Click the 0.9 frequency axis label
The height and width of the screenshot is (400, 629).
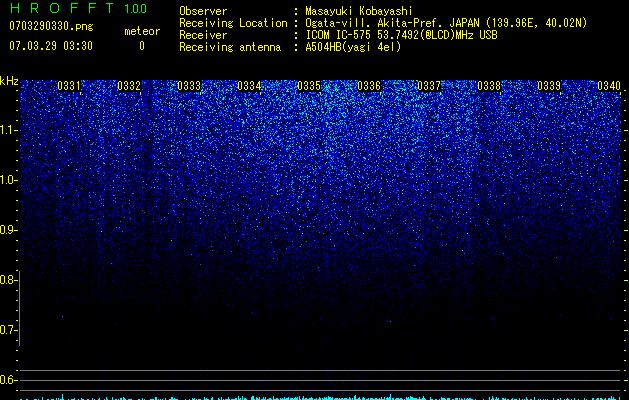click(9, 230)
